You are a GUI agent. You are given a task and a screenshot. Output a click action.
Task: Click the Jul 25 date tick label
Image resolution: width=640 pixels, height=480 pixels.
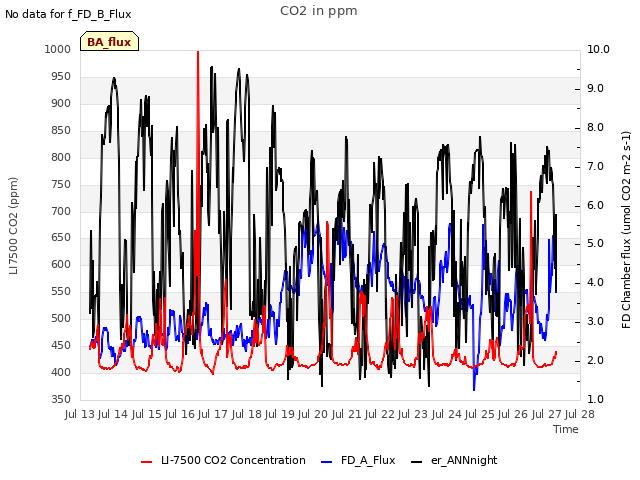(480, 414)
